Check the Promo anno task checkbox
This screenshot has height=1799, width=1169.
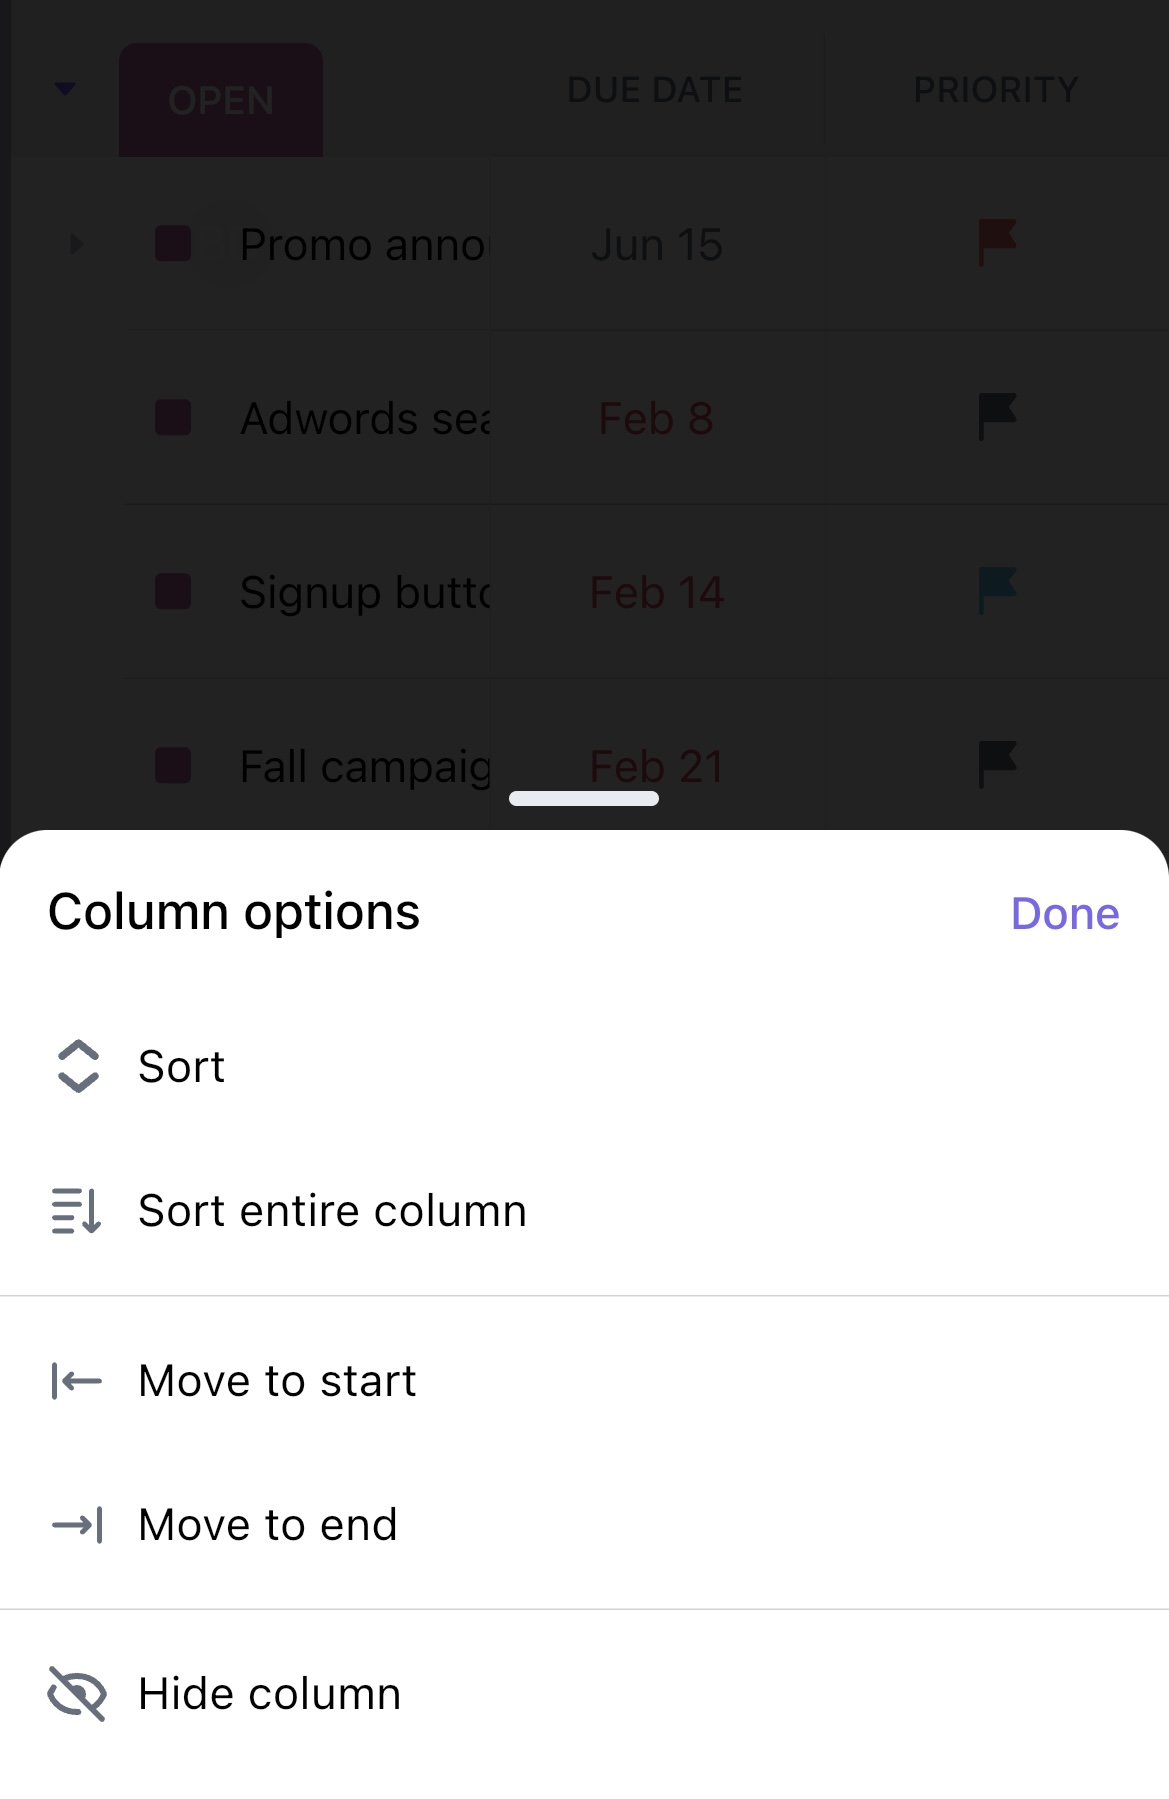coord(172,244)
